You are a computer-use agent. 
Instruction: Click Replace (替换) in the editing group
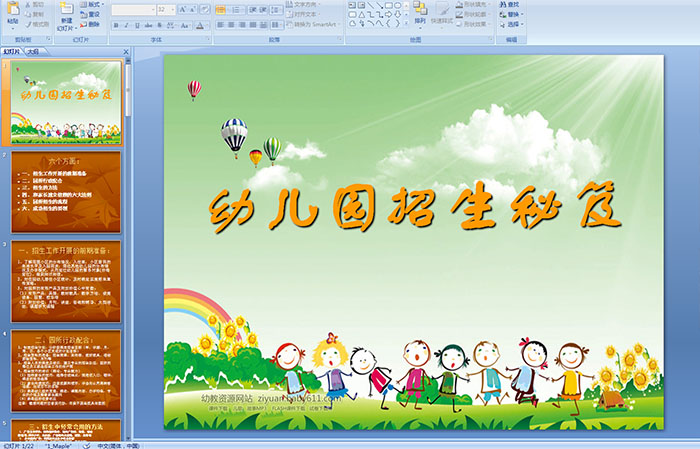[511, 14]
